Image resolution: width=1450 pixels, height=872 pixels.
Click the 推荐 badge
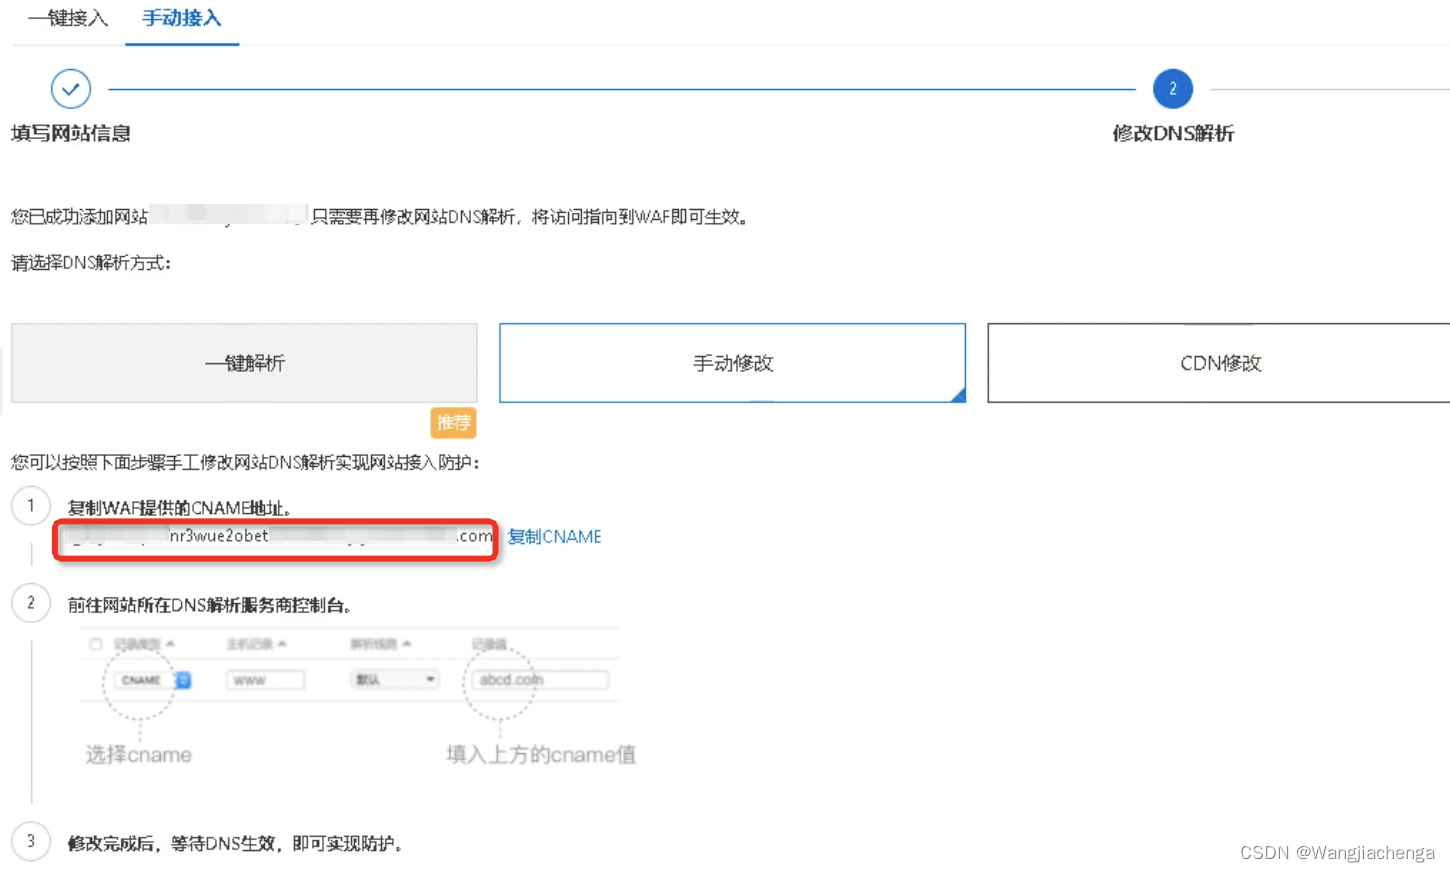pos(453,423)
